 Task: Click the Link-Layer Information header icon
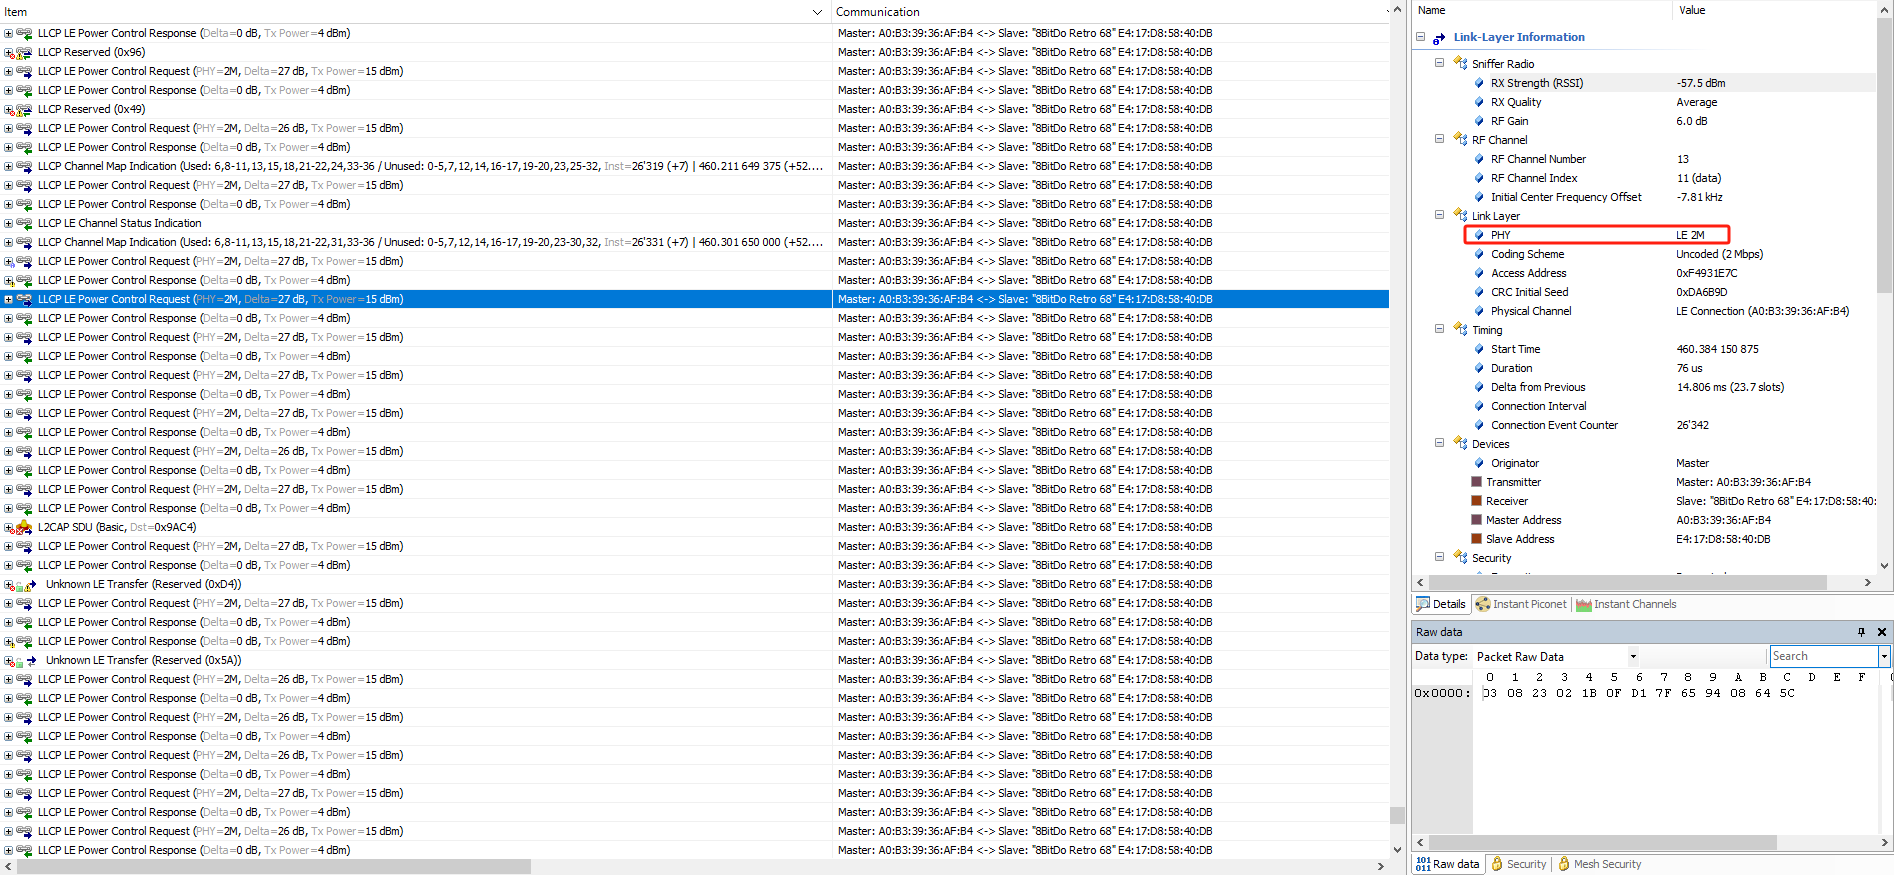[x=1439, y=38]
